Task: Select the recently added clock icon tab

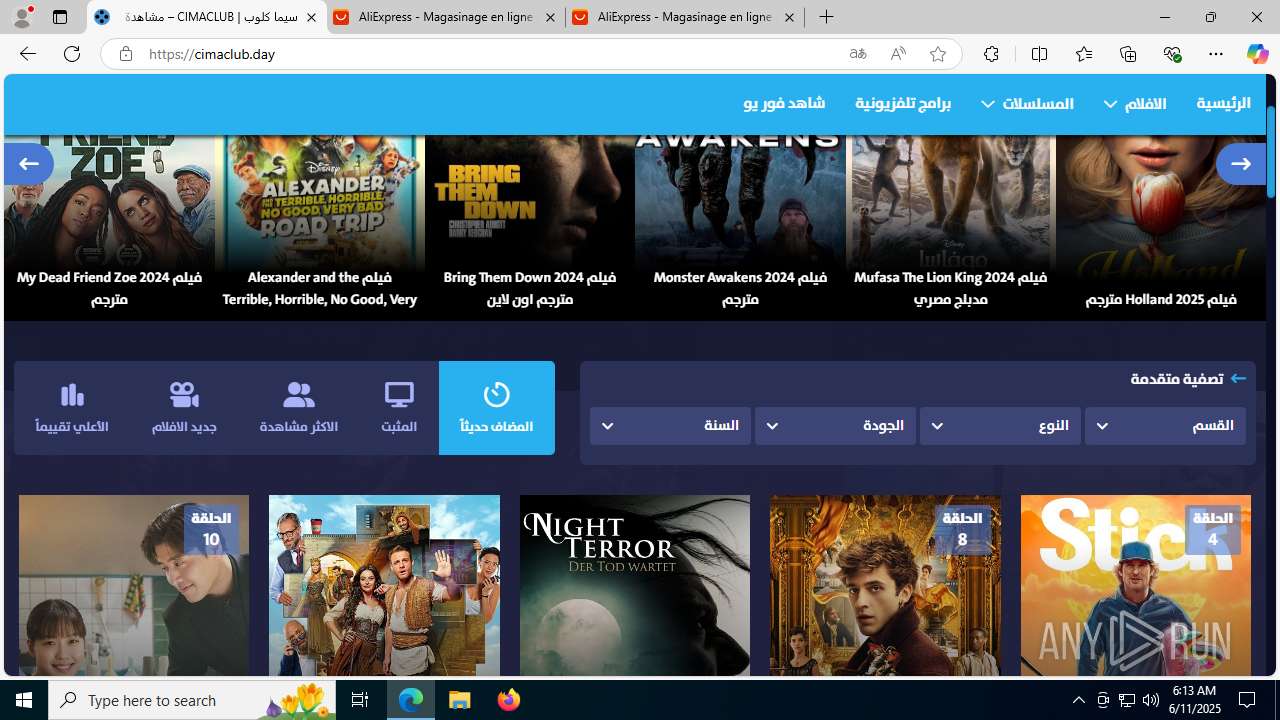Action: pos(497,408)
